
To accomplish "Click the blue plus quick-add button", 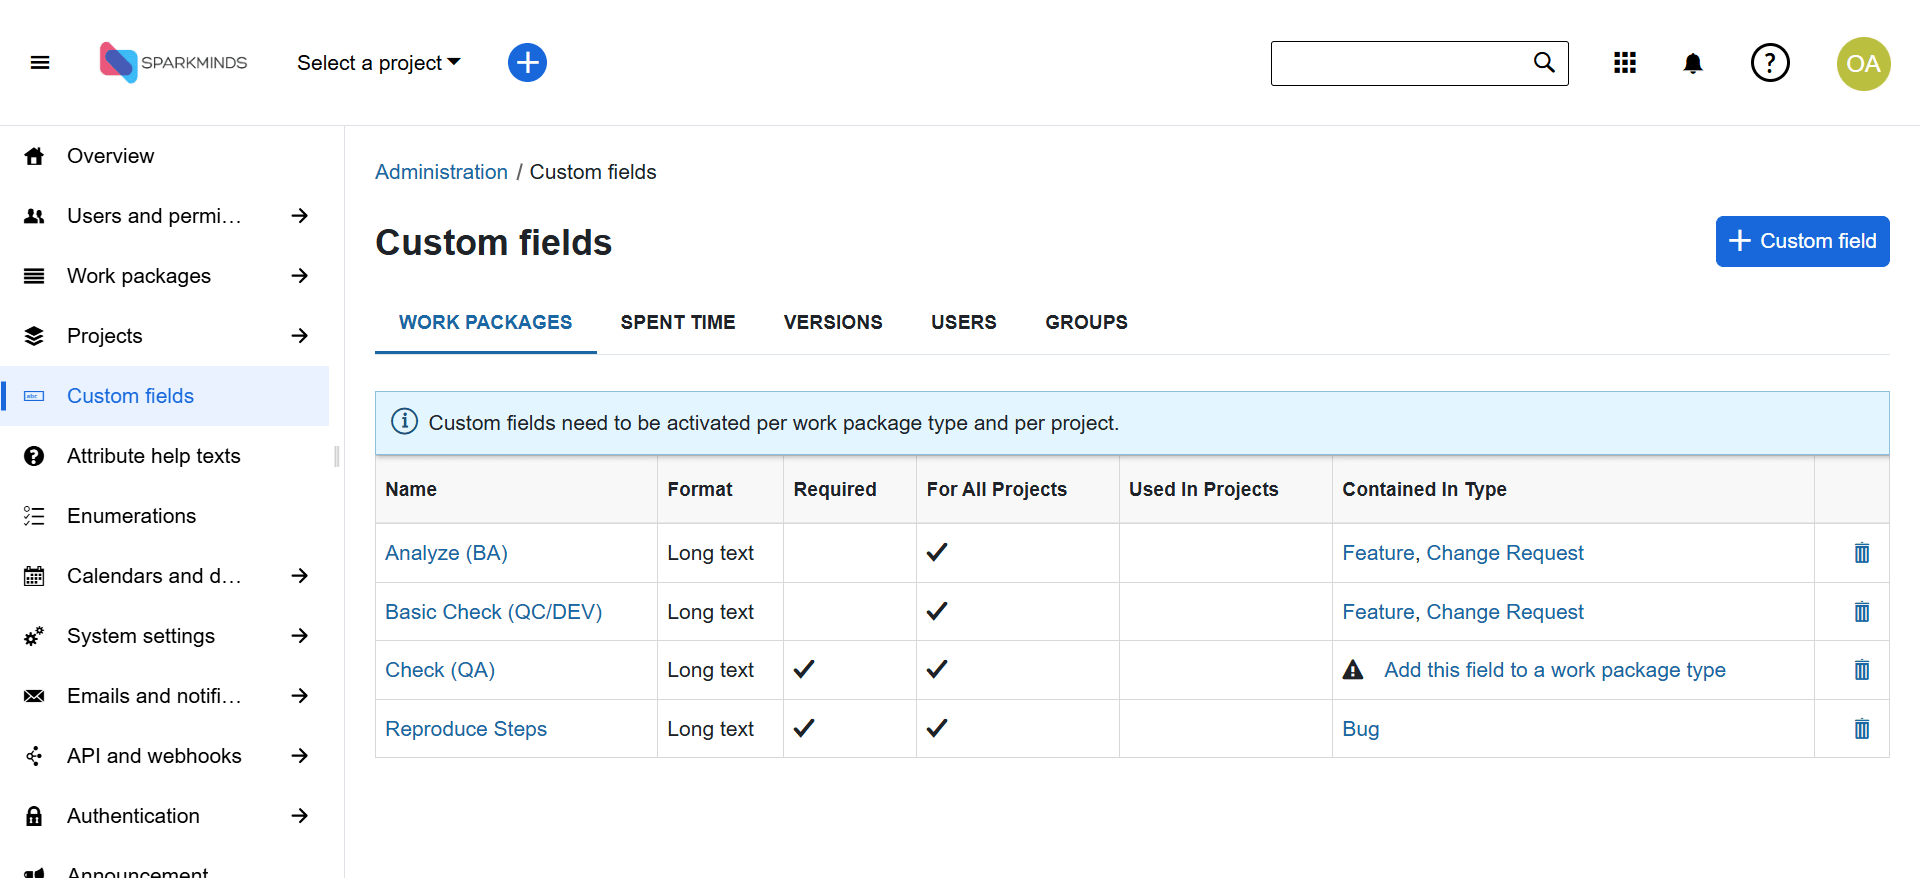I will [527, 63].
